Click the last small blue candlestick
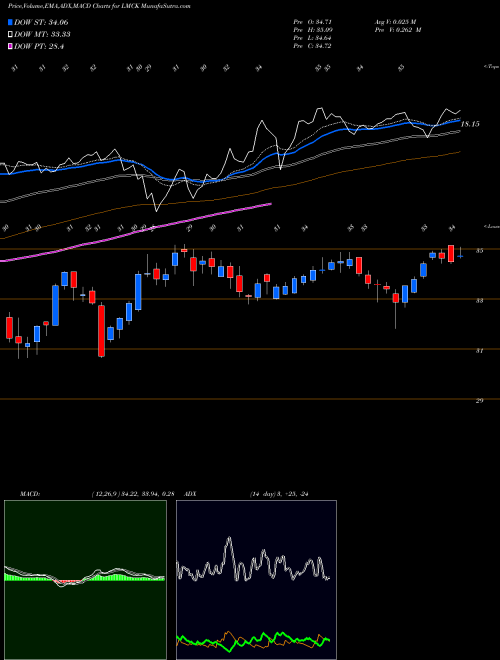The image size is (500, 660). (460, 256)
